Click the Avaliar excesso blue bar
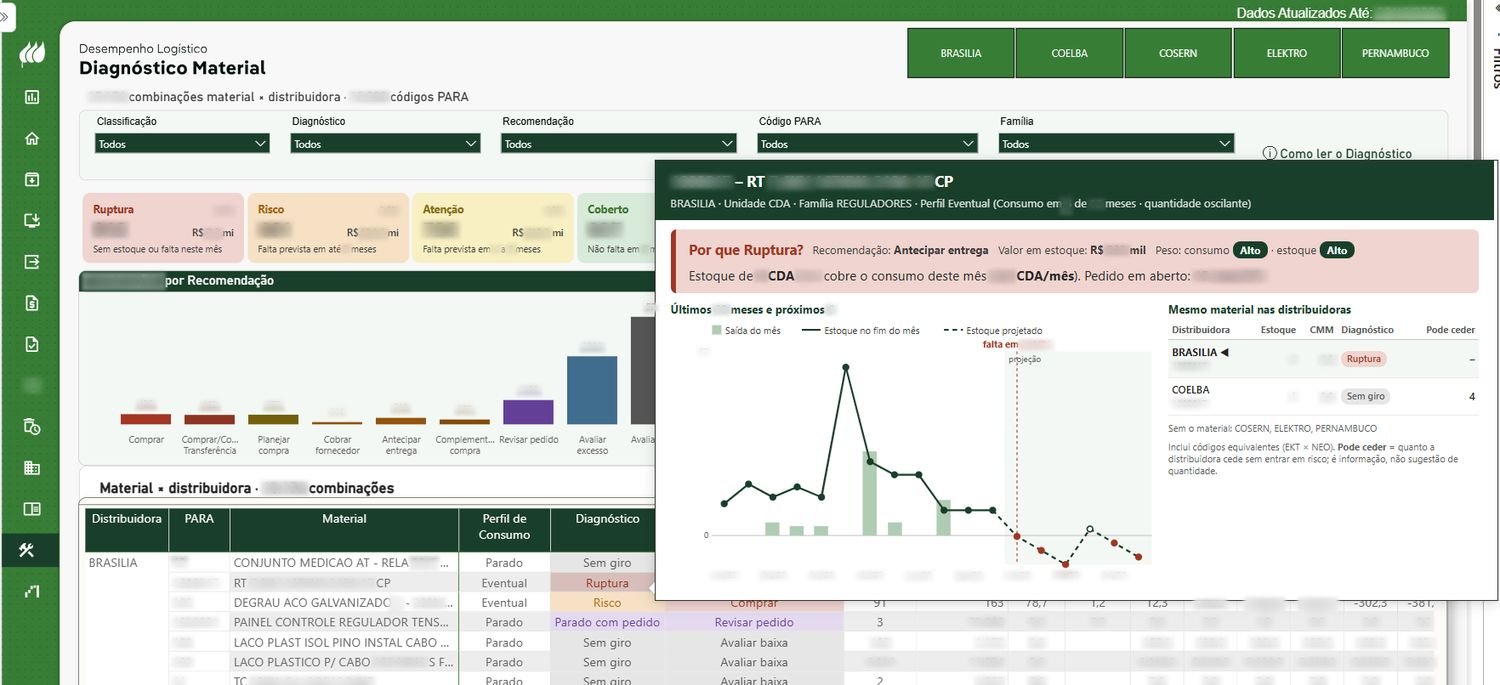Image resolution: width=1500 pixels, height=685 pixels. click(x=592, y=390)
